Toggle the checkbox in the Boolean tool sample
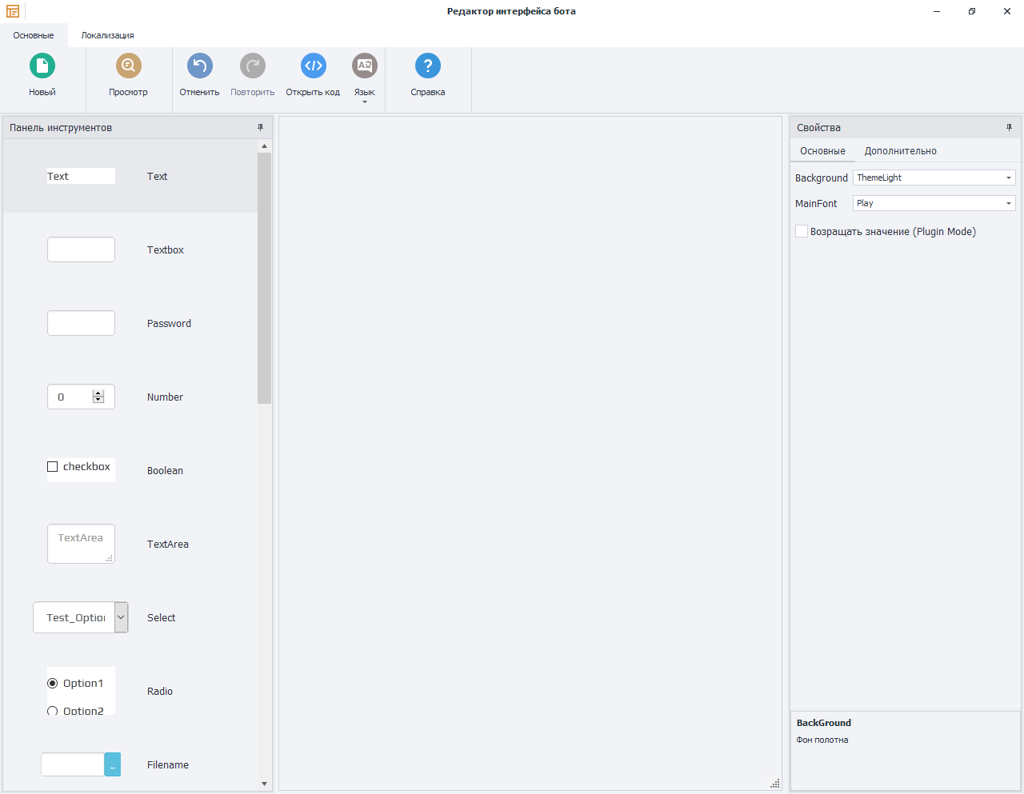Viewport: 1024px width, 794px height. 51,464
